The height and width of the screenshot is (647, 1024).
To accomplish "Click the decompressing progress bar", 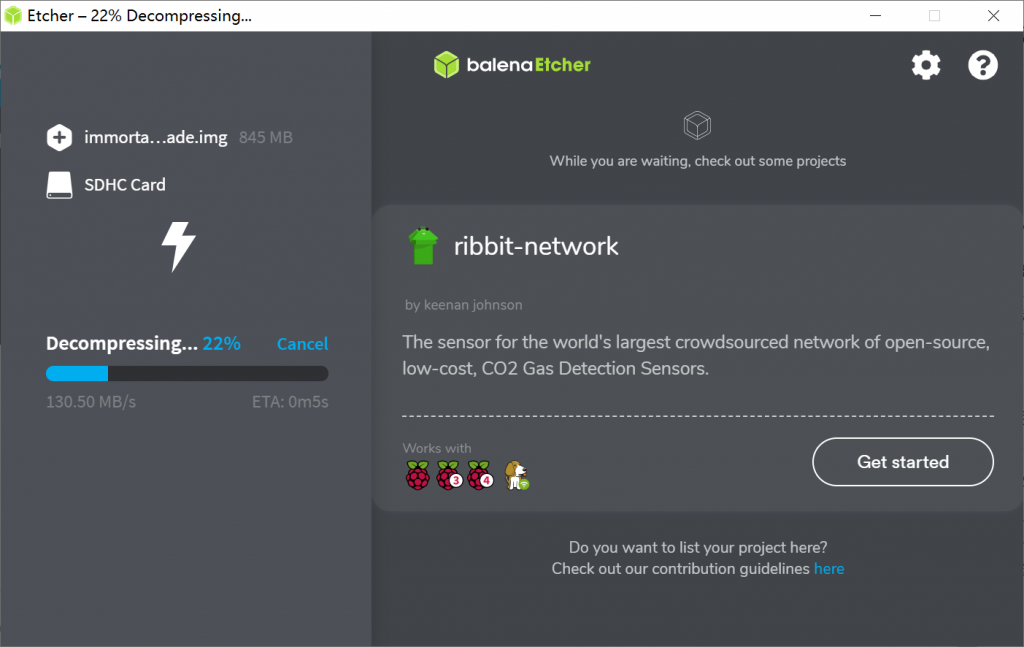I will coord(187,374).
